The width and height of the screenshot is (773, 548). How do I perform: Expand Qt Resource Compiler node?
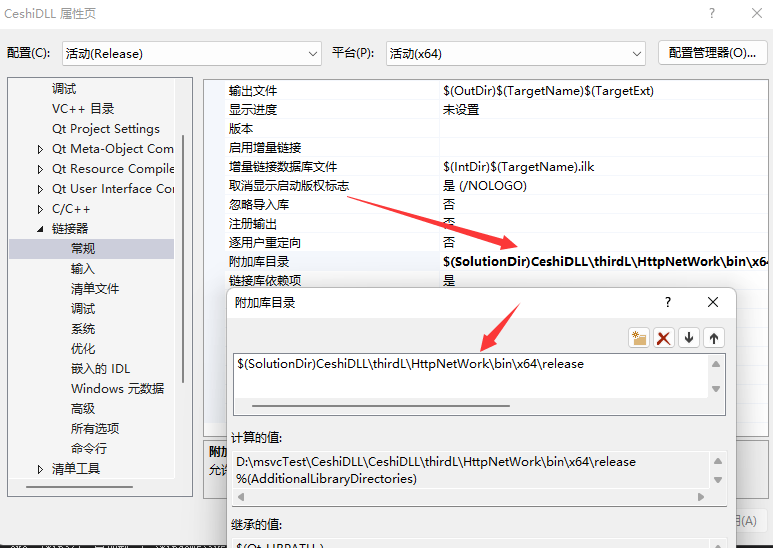click(40, 169)
